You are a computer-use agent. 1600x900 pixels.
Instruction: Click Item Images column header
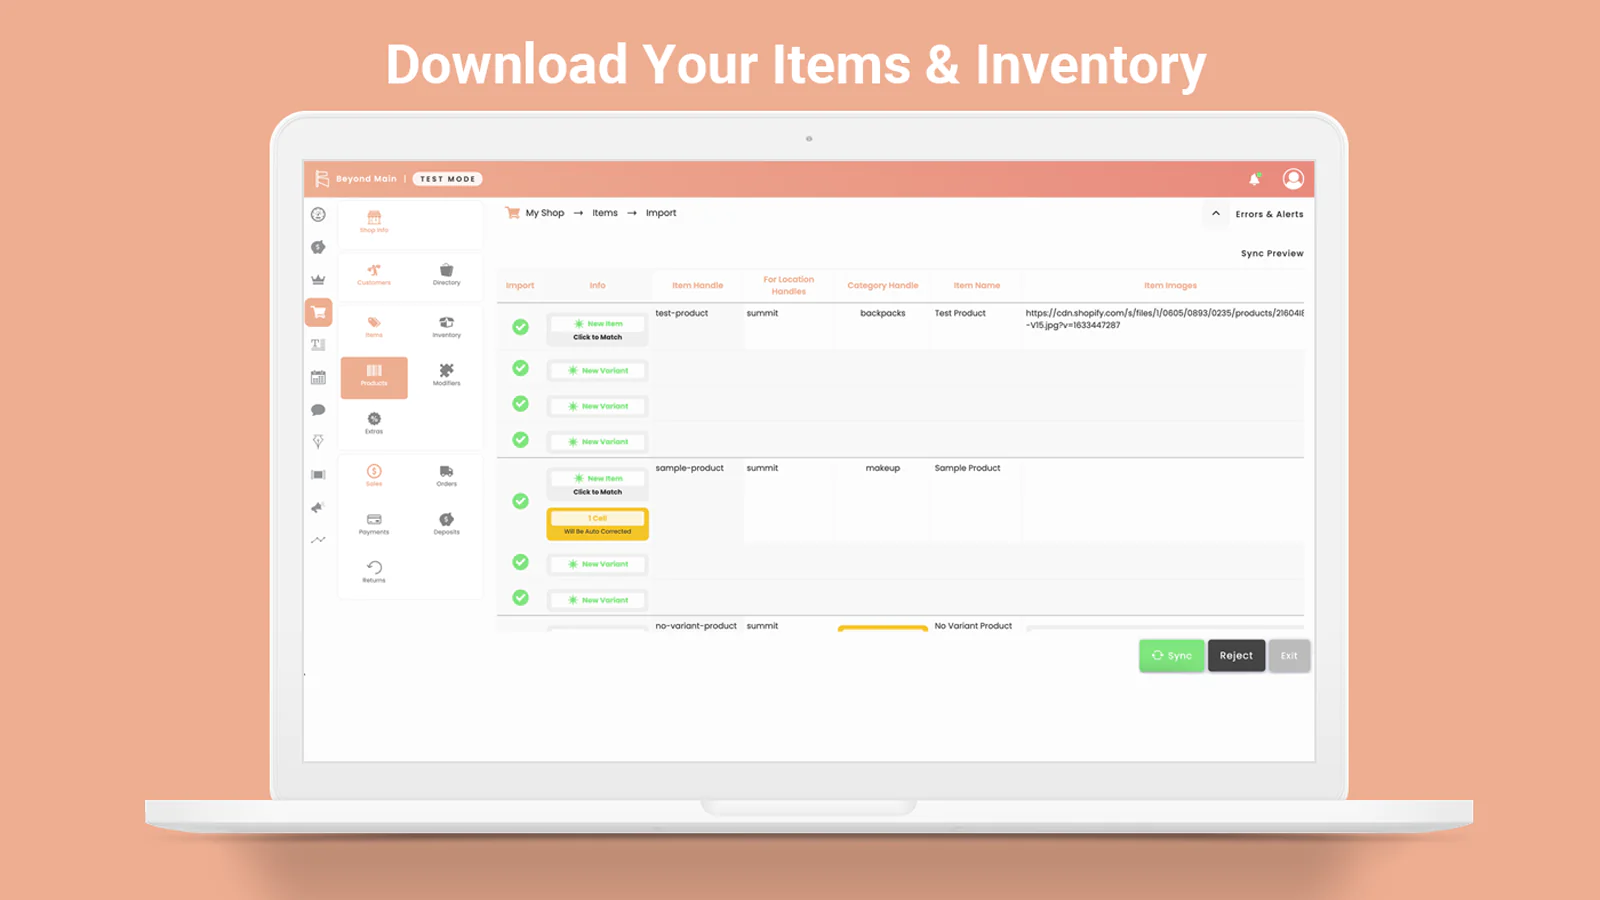[1170, 286]
